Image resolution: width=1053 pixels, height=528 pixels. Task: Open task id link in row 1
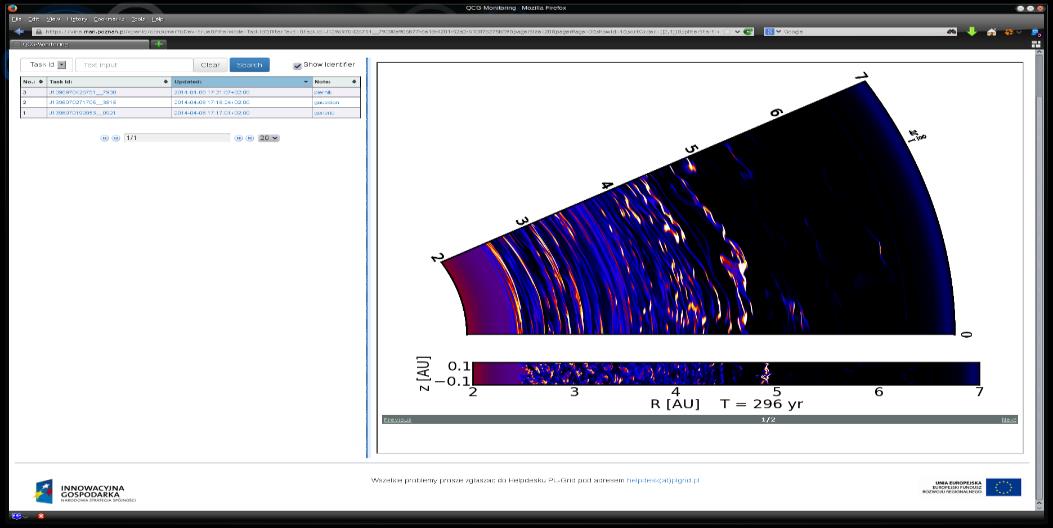tap(83, 113)
